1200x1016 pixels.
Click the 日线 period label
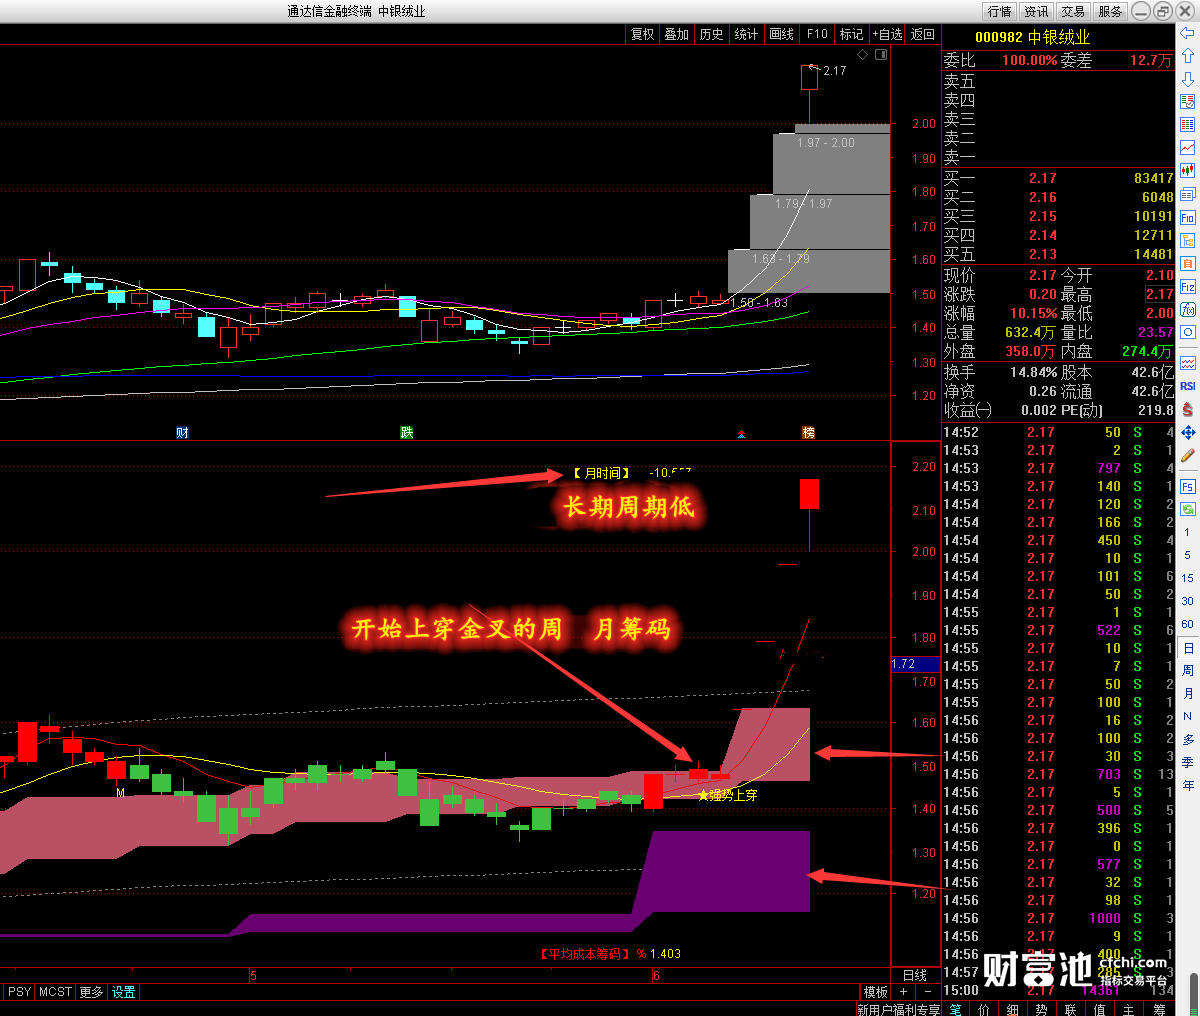pyautogui.click(x=915, y=975)
